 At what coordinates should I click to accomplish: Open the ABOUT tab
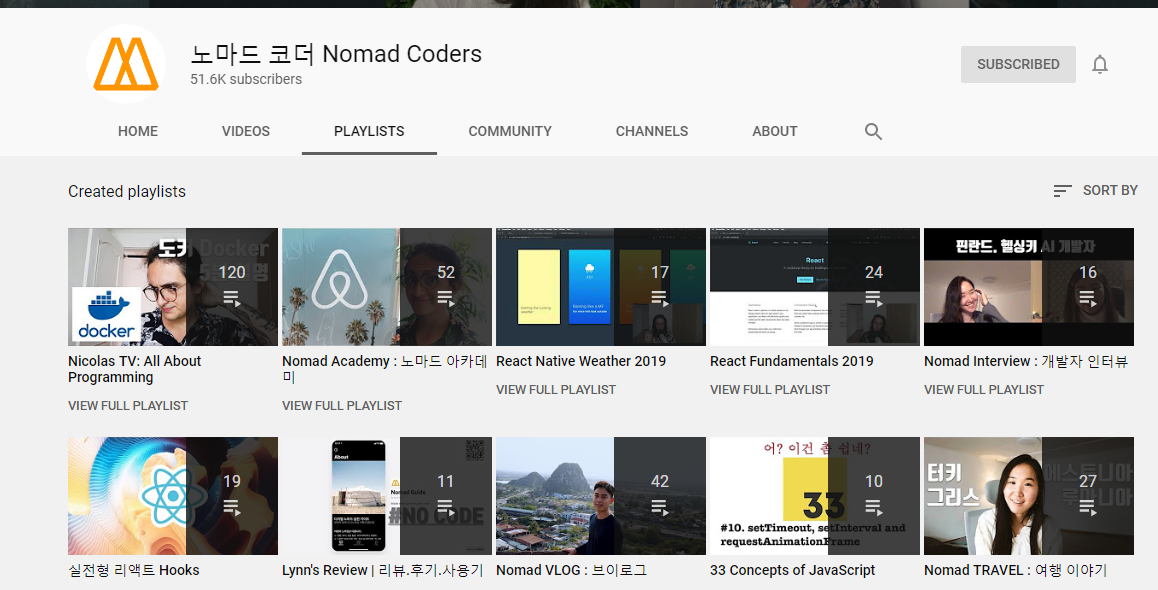[x=775, y=131]
